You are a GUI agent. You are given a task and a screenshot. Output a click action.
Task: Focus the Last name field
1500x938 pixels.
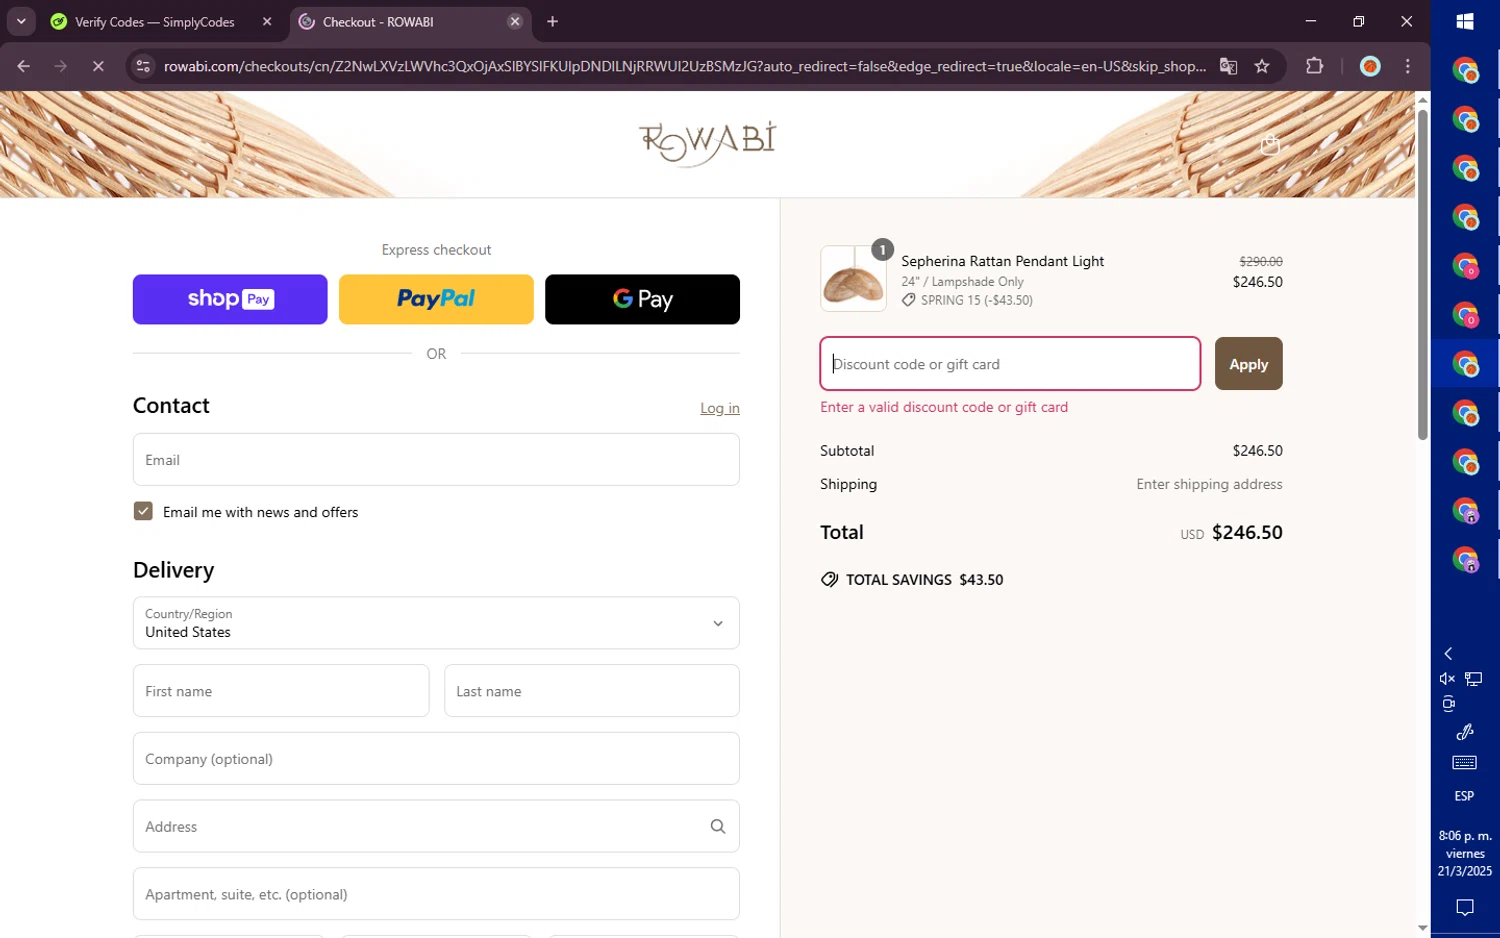click(592, 691)
